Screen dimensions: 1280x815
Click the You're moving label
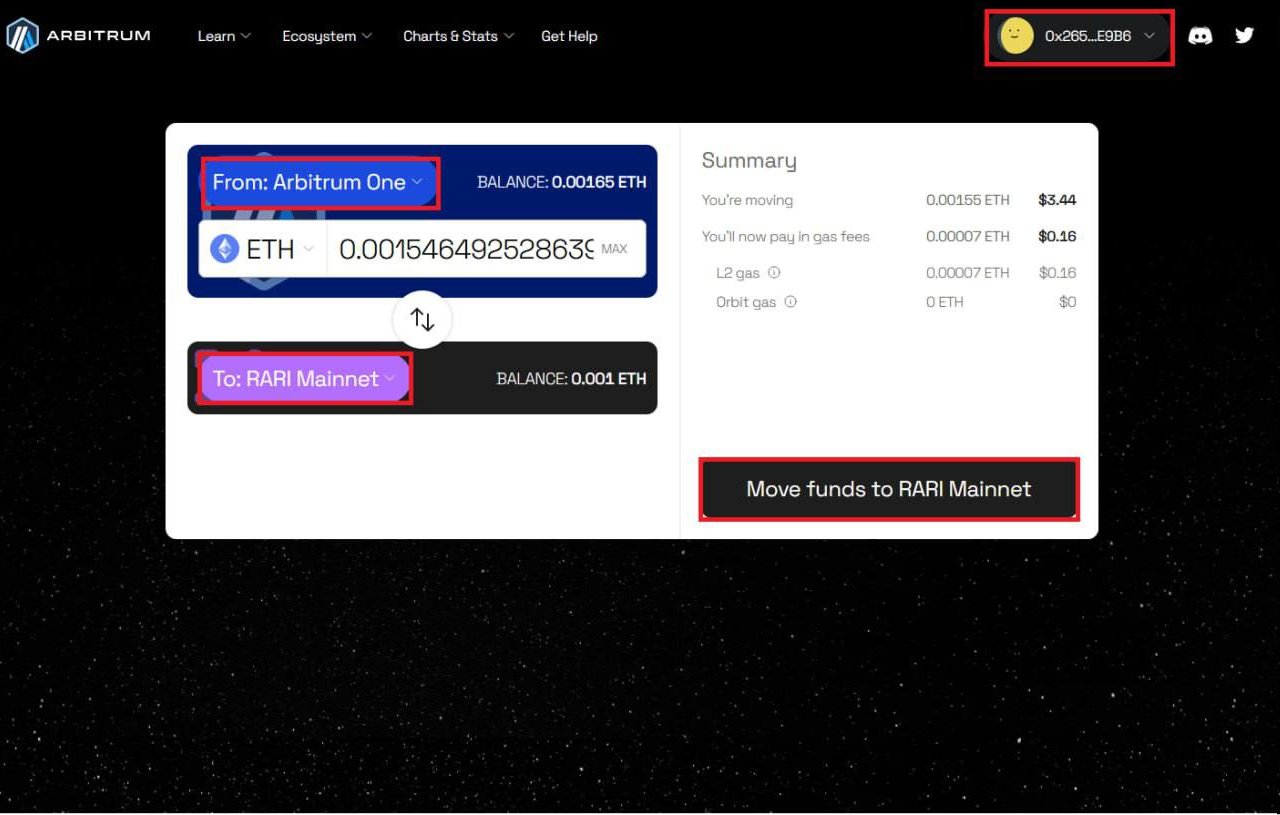tap(747, 200)
